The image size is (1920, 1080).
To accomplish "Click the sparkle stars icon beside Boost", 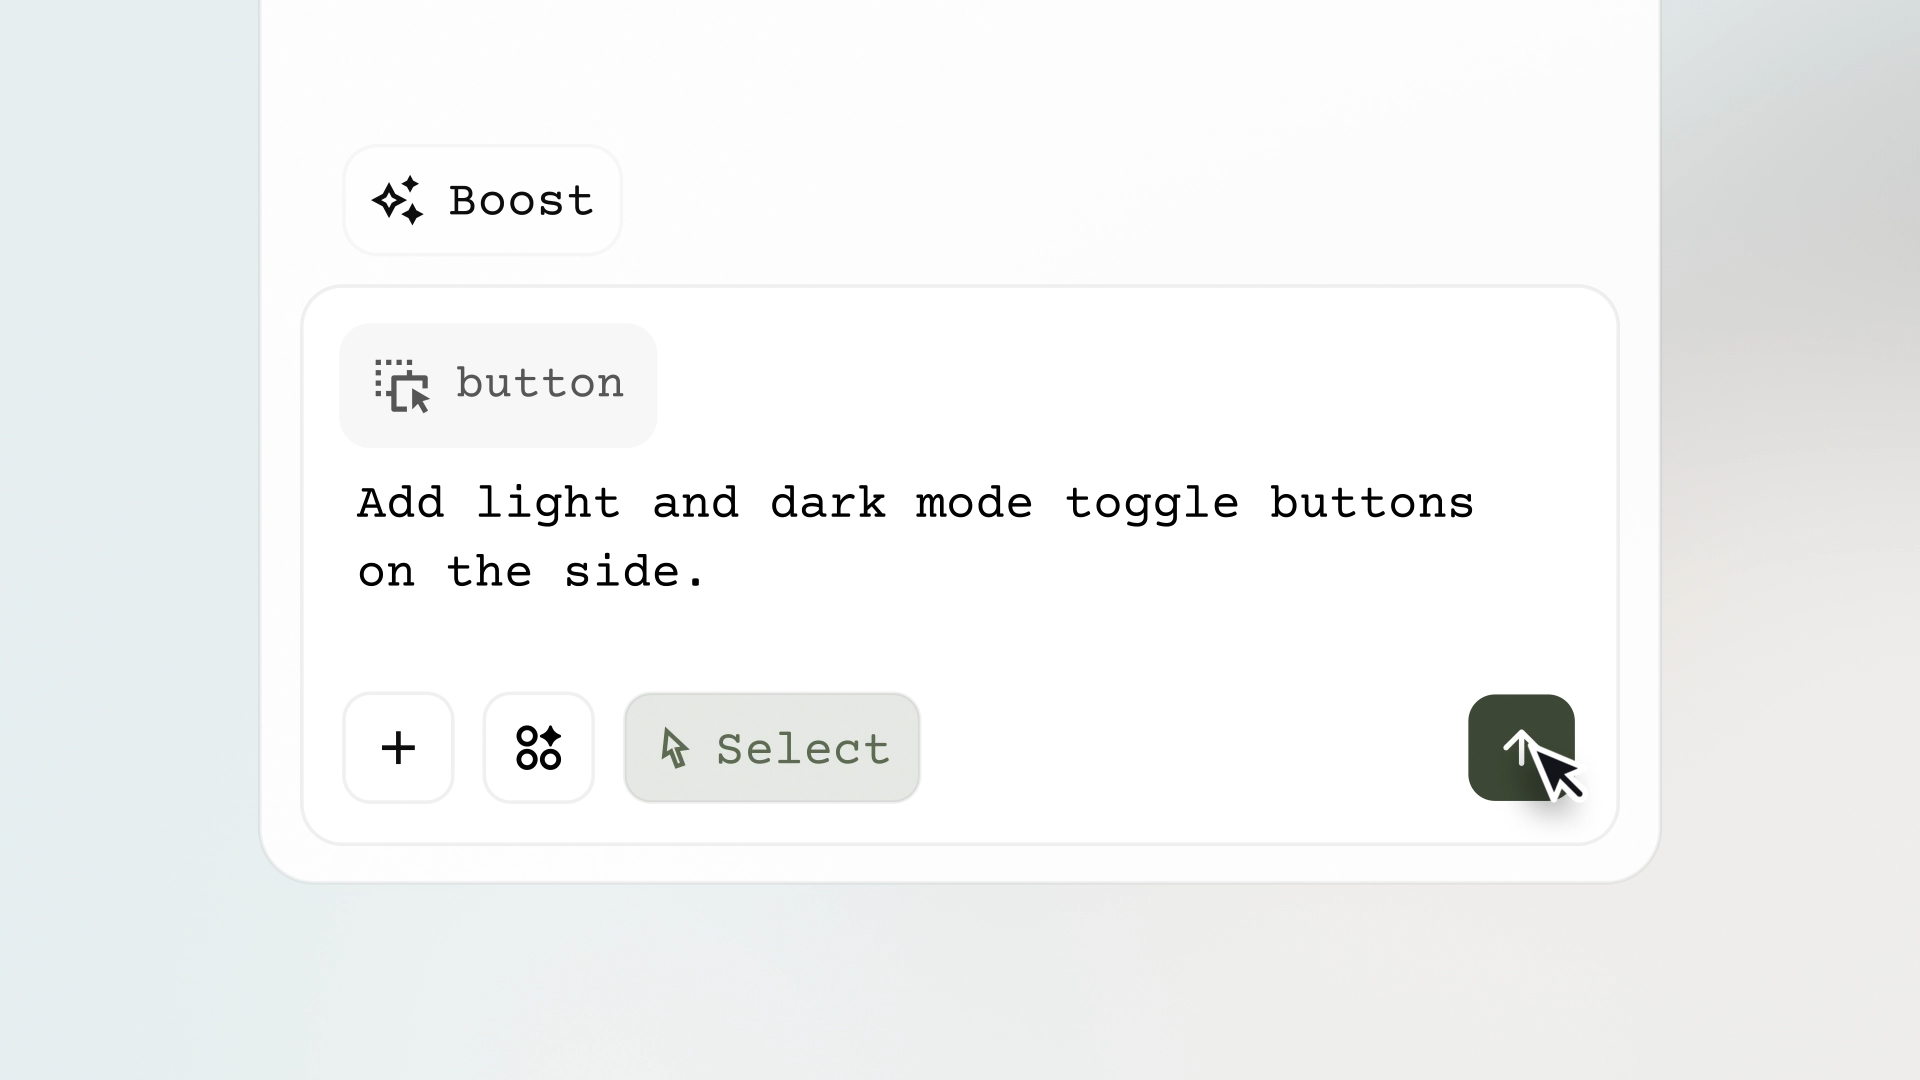I will pos(398,200).
